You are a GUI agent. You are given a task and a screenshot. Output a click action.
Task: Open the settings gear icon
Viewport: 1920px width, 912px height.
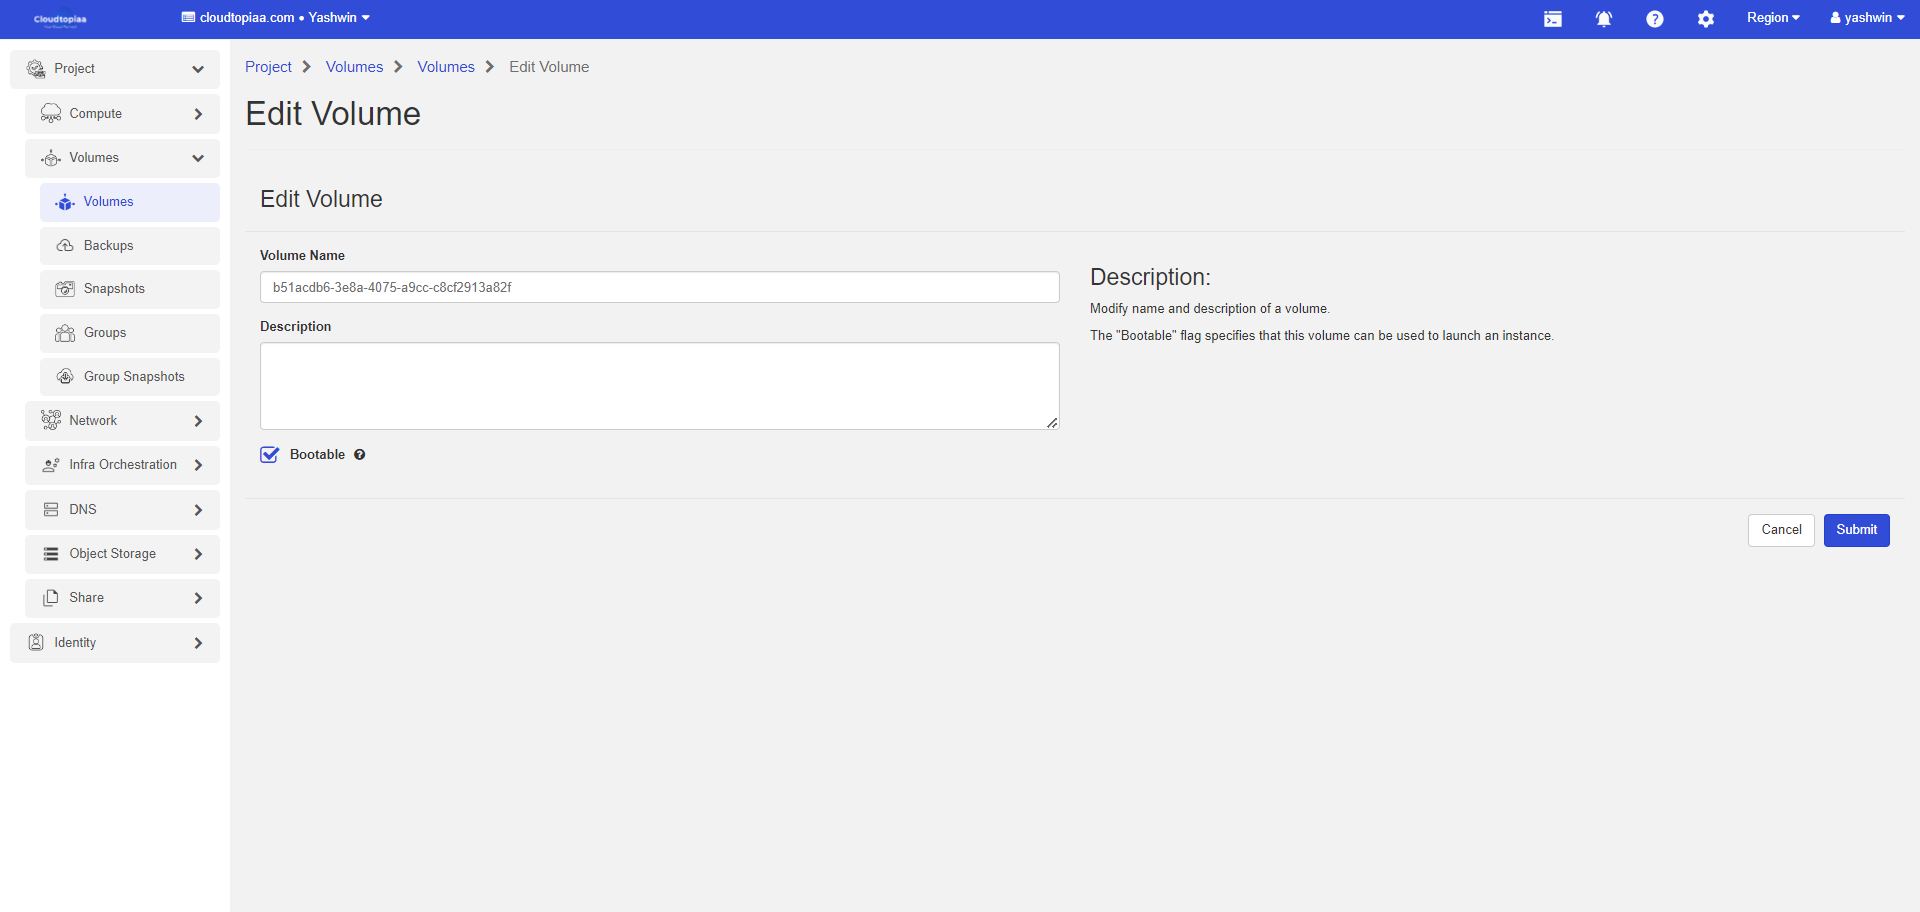1705,19
